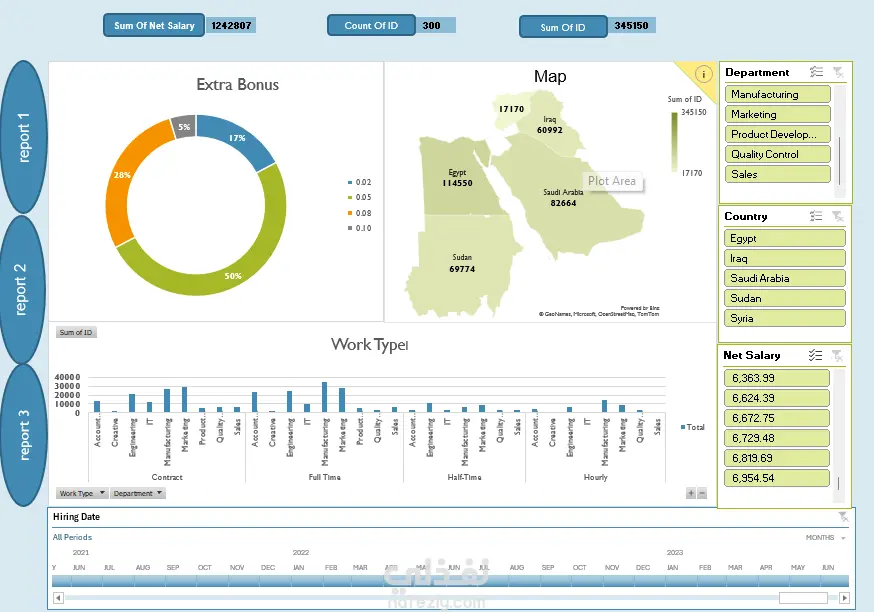This screenshot has height=612, width=874.
Task: Clear filter on Department slicer
Action: 838,72
